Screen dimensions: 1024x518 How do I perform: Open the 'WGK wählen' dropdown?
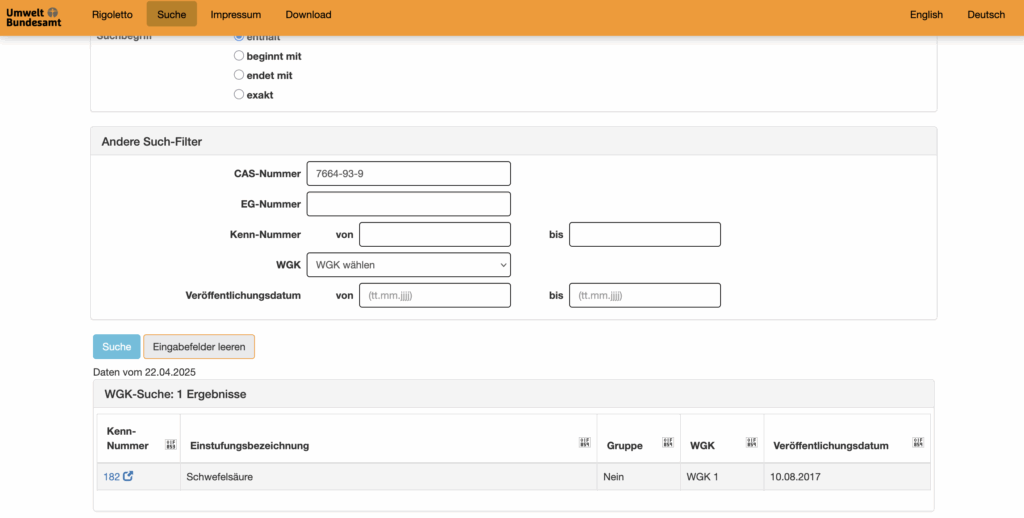click(x=408, y=265)
